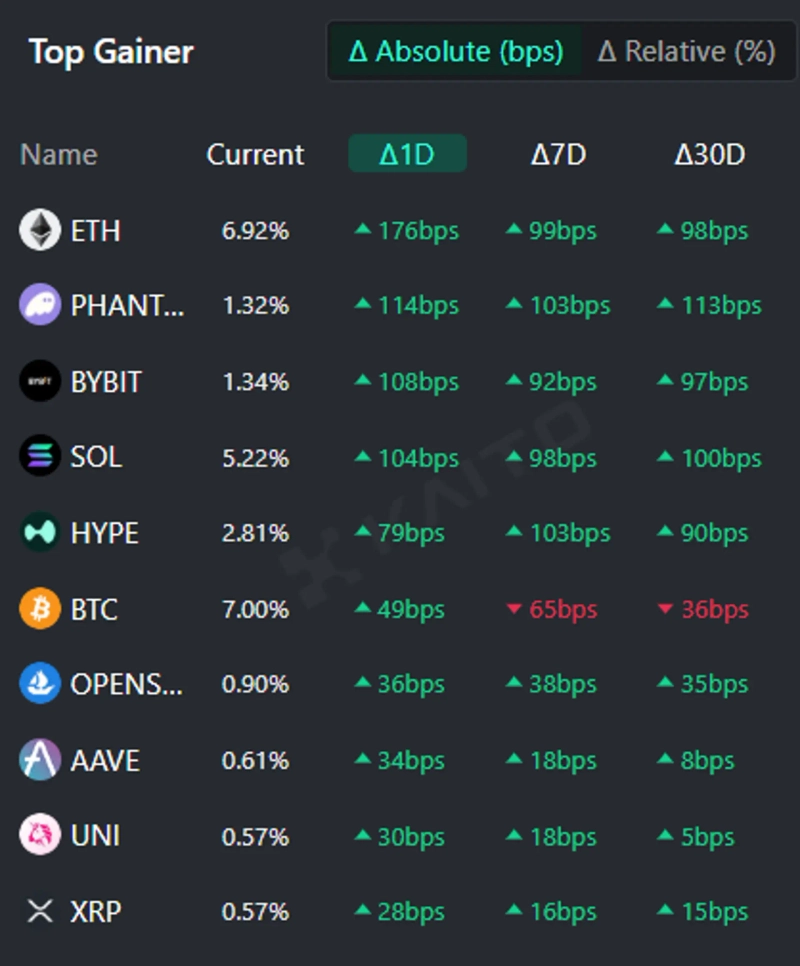Click the orange Bitcoin logo icon
The width and height of the screenshot is (800, 966).
tap(40, 608)
